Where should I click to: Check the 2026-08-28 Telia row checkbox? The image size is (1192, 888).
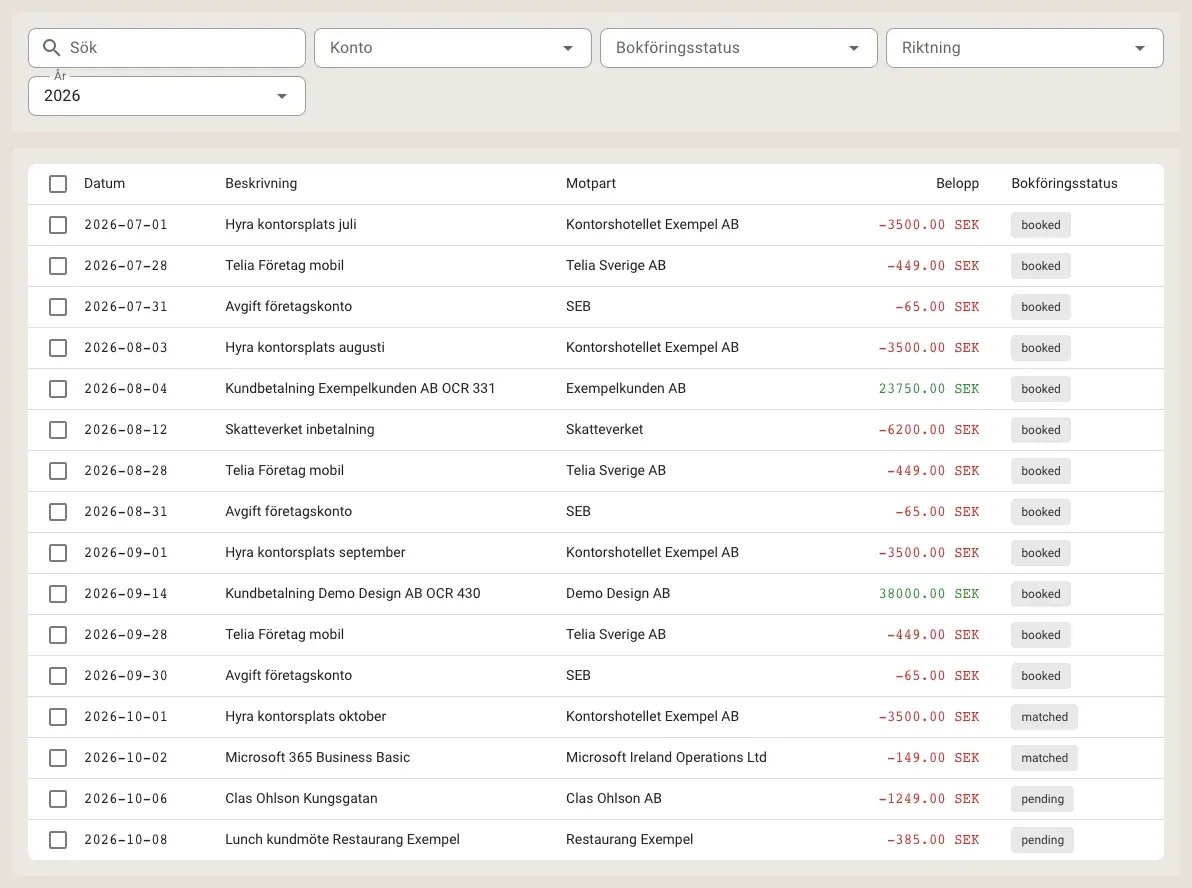pos(58,471)
